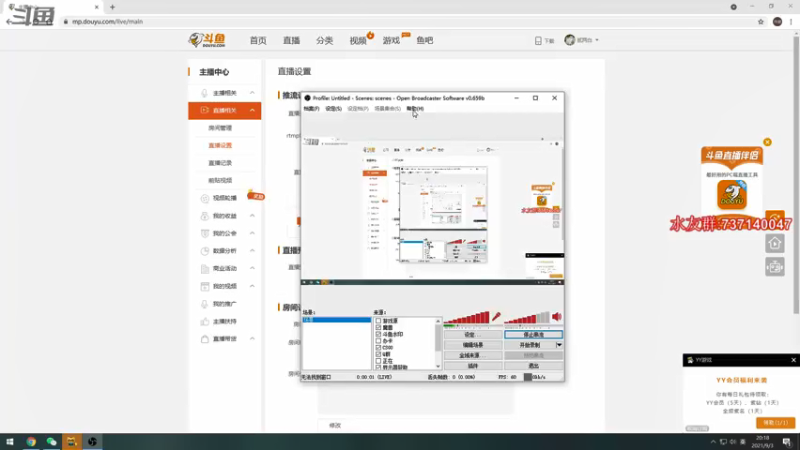Click the Douyu logo in site header
Viewport: 800px width, 450px height.
207,40
